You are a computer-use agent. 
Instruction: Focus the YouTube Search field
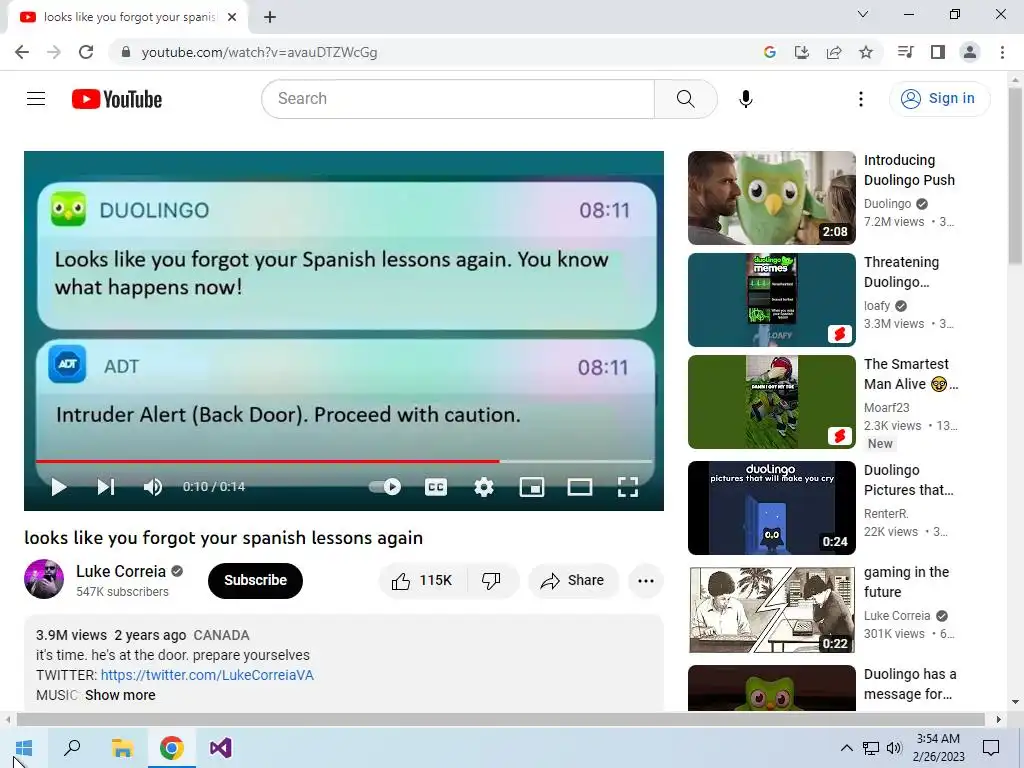pyautogui.click(x=458, y=99)
